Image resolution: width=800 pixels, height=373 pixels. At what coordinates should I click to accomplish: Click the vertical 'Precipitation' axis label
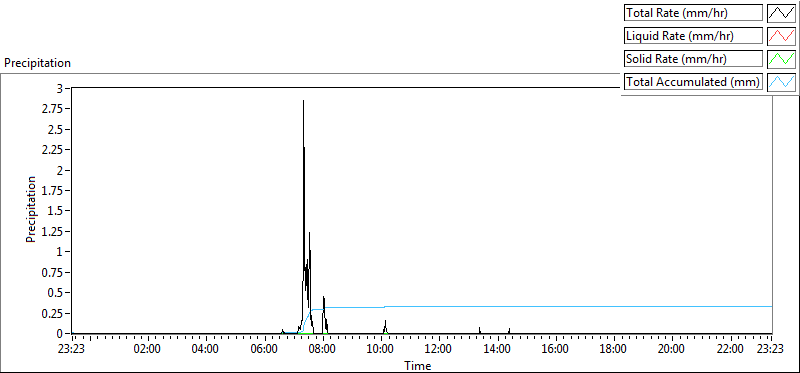(31, 209)
